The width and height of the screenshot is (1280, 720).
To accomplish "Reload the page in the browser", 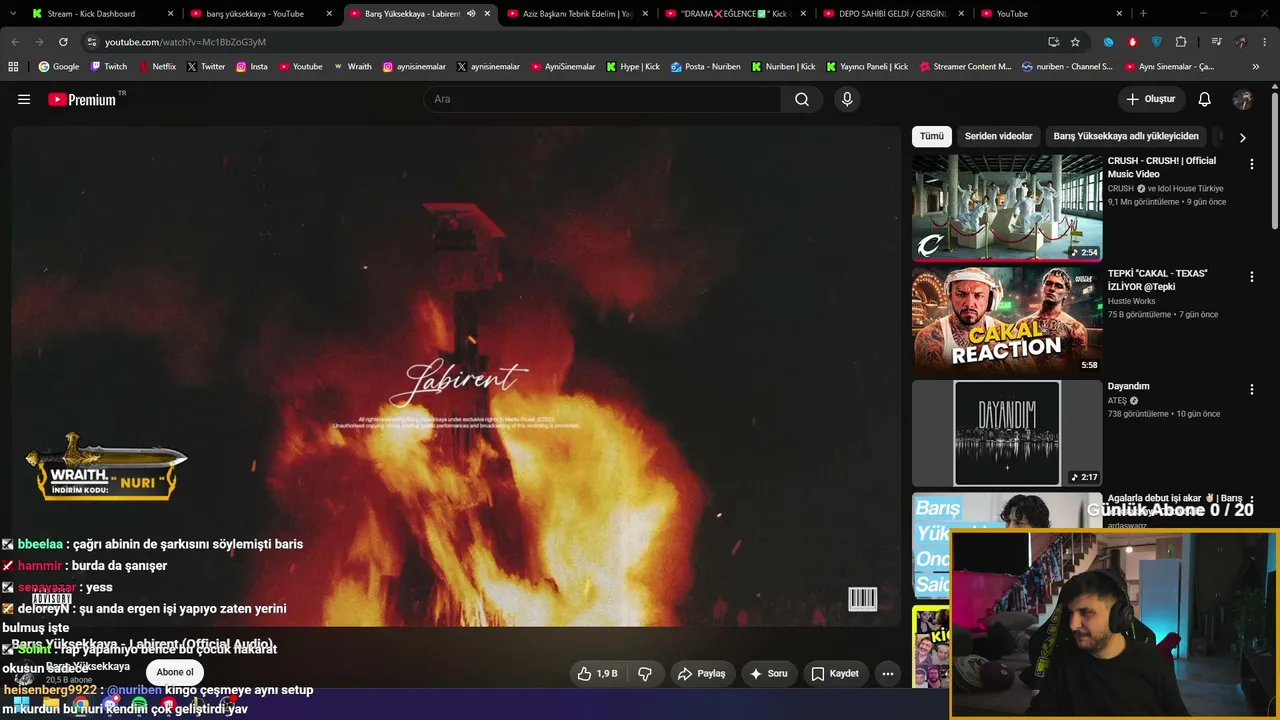I will (x=63, y=42).
